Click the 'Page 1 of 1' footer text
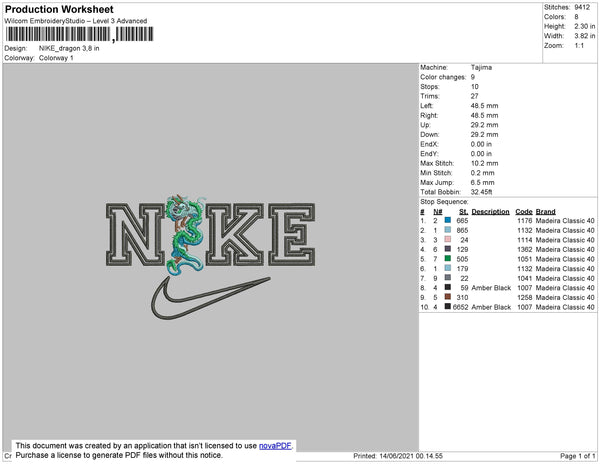 click(577, 456)
